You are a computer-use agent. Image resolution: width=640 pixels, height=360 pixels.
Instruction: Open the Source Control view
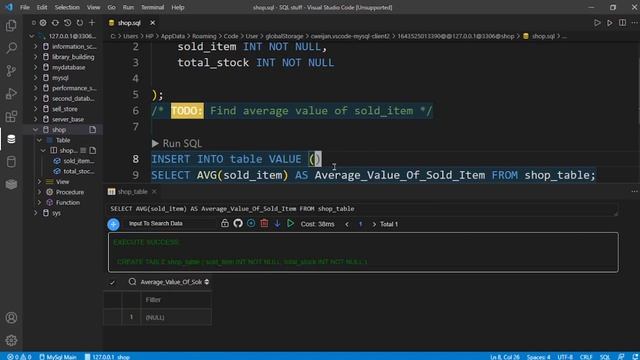point(11,71)
